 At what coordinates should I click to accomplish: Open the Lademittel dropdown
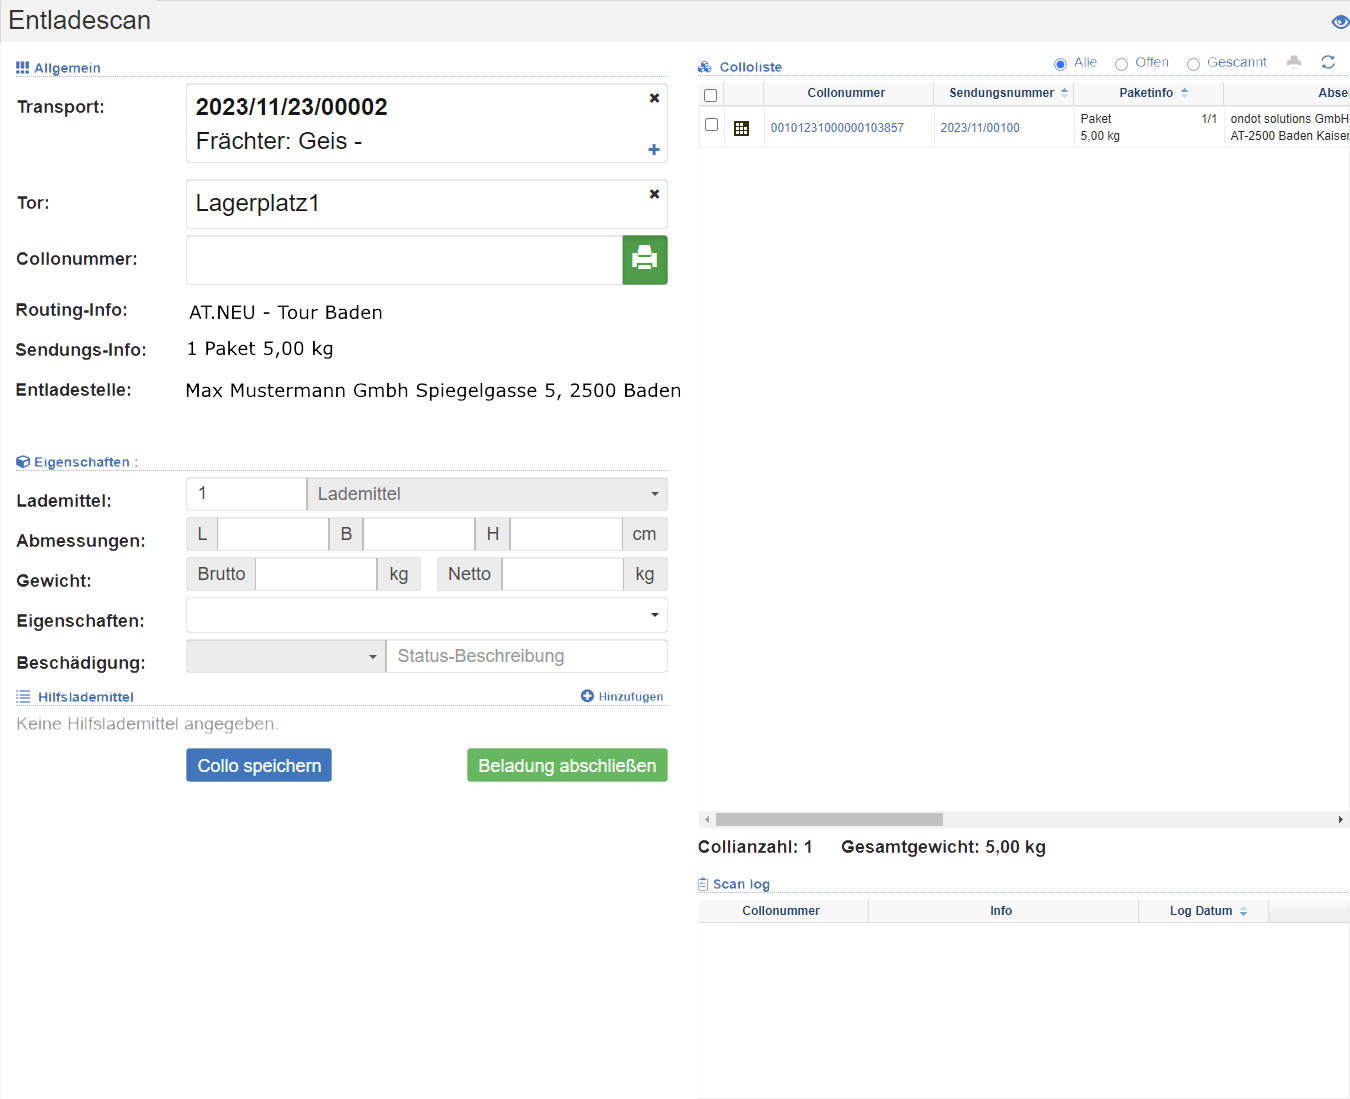486,494
